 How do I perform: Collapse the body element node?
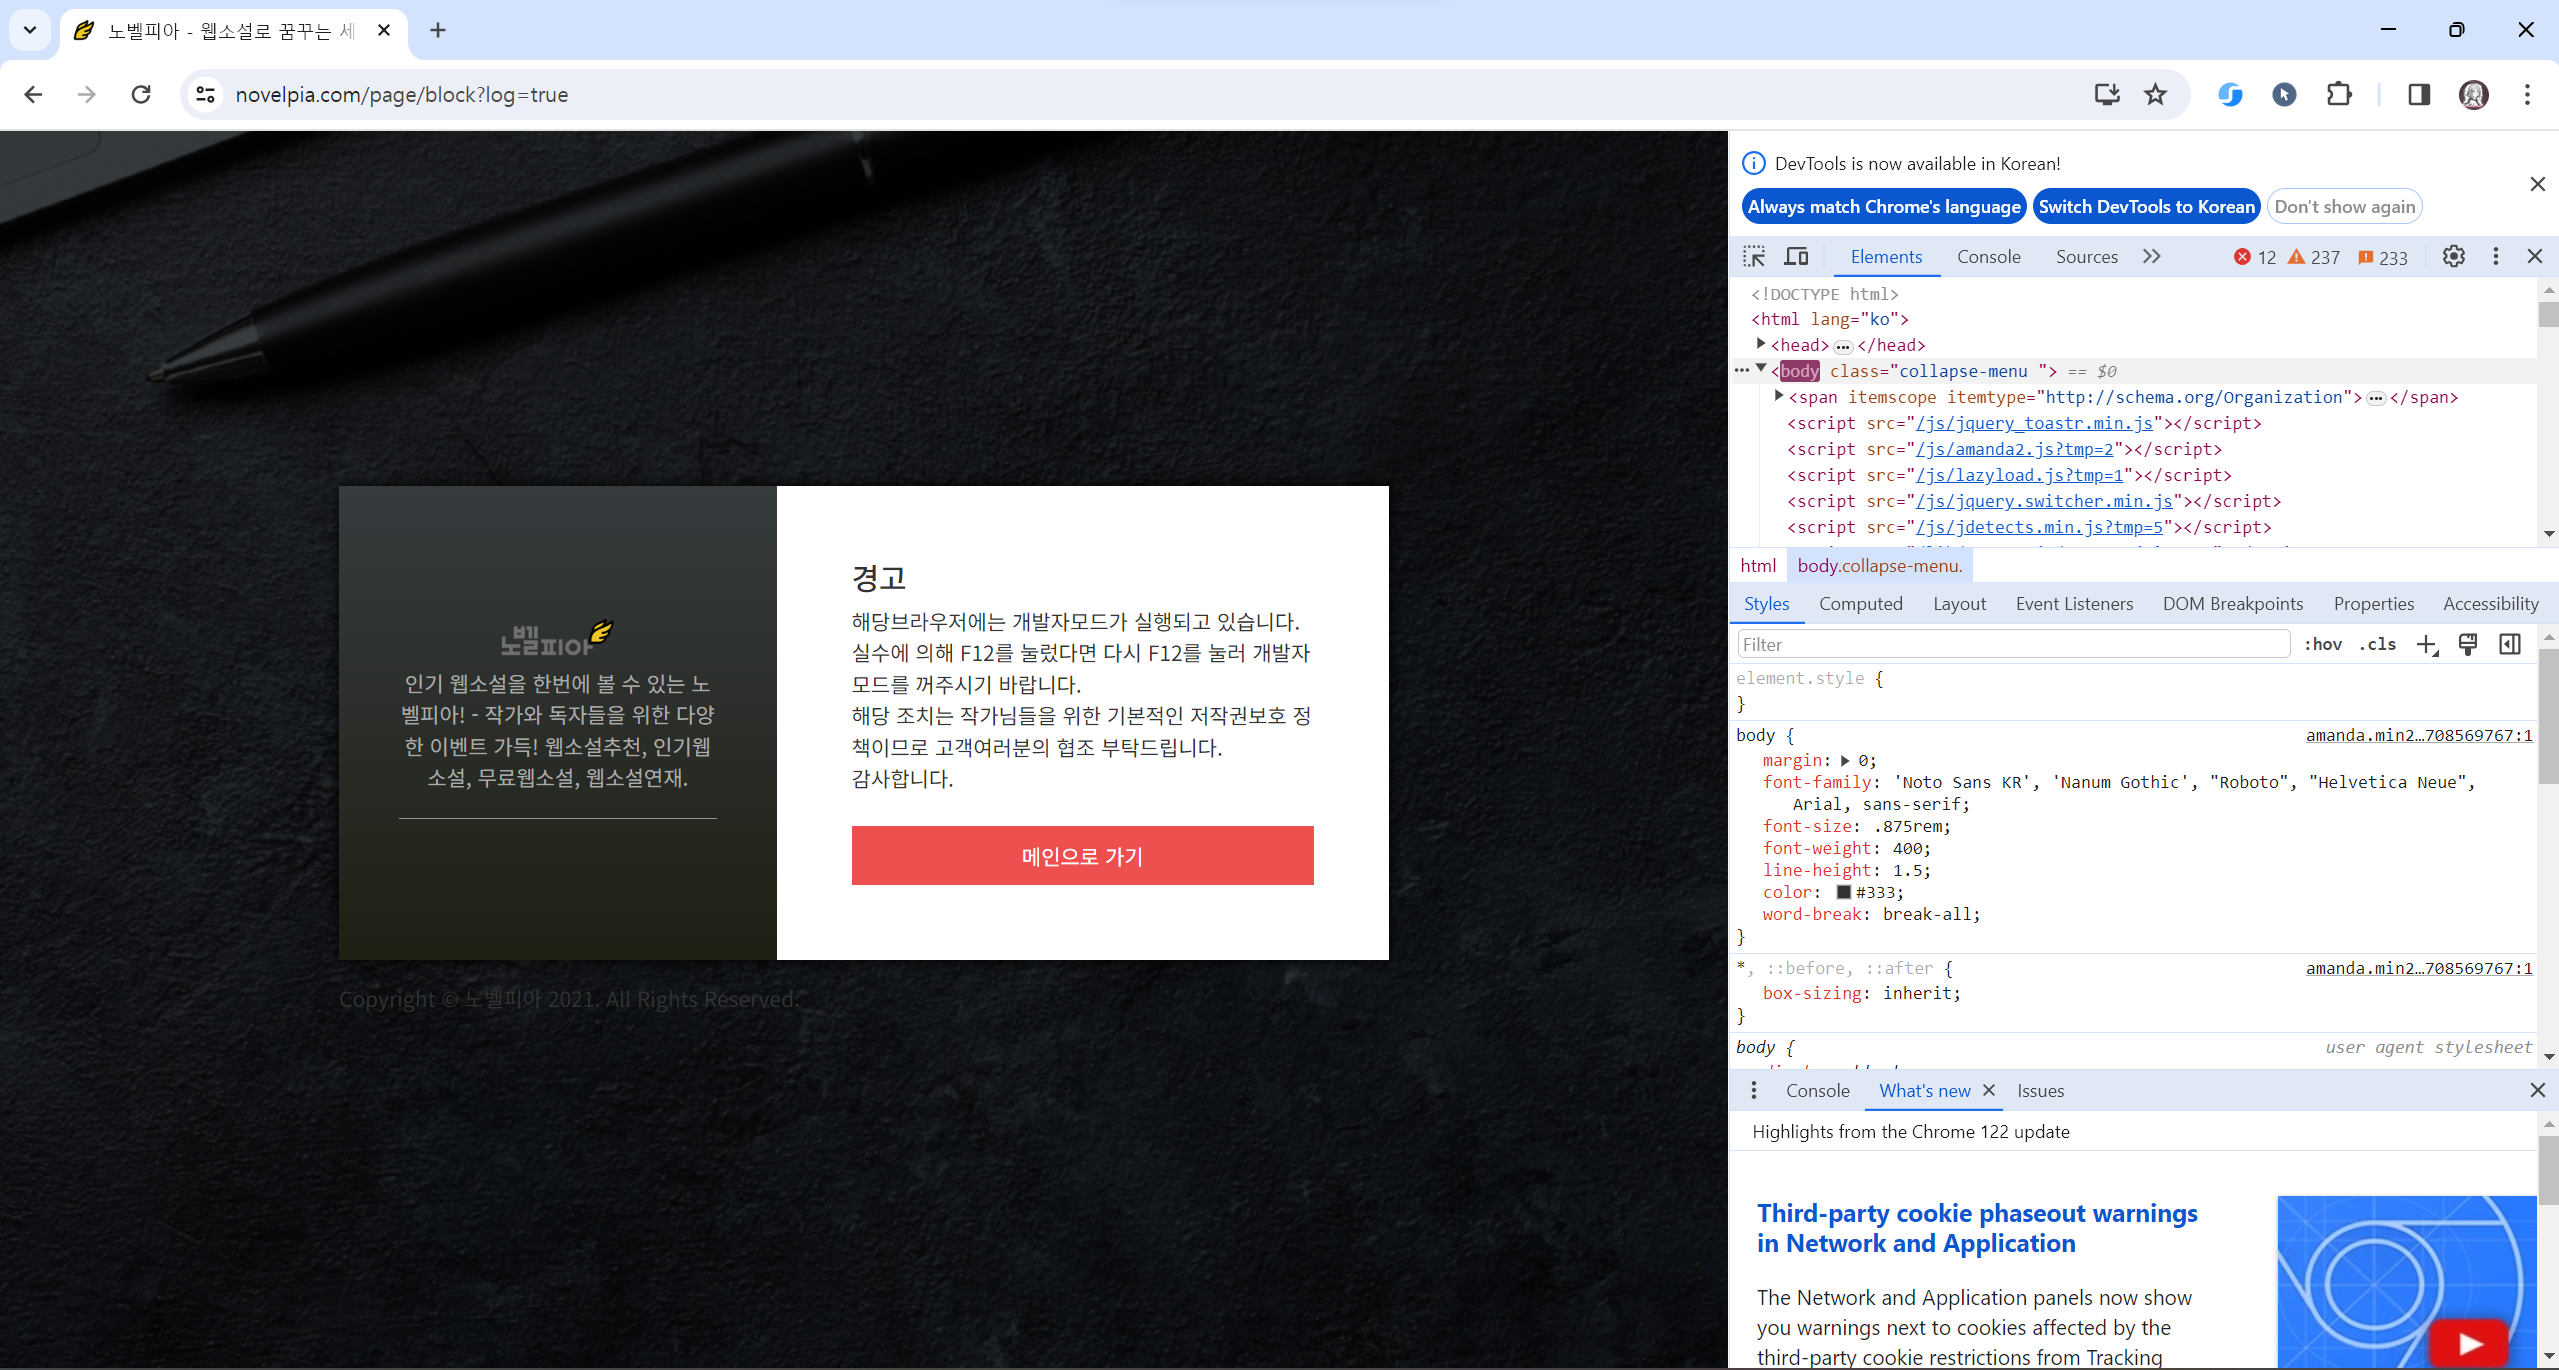pos(1761,369)
